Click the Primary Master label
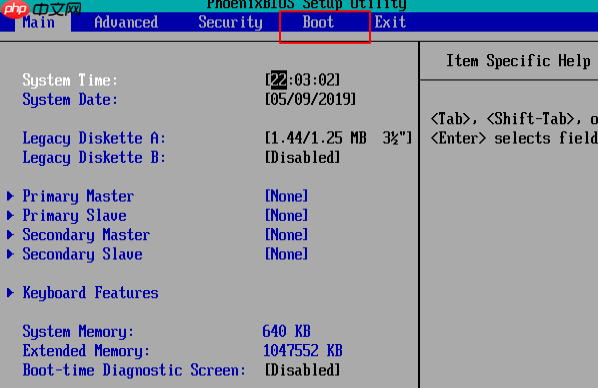The width and height of the screenshot is (598, 388). [78, 196]
